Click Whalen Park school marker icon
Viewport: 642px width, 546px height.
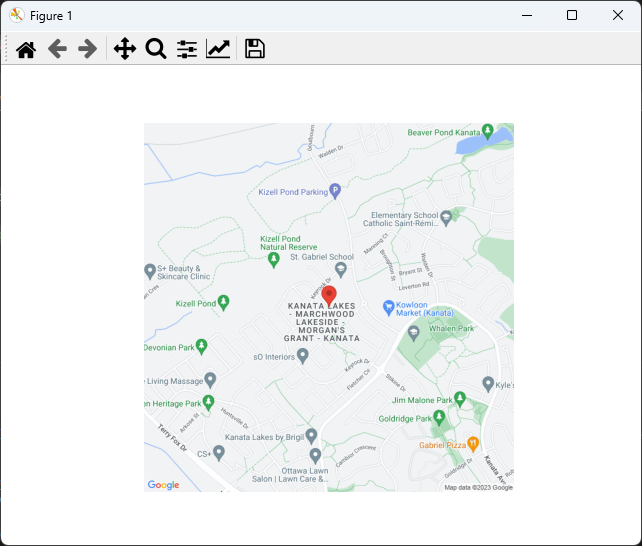(414, 333)
